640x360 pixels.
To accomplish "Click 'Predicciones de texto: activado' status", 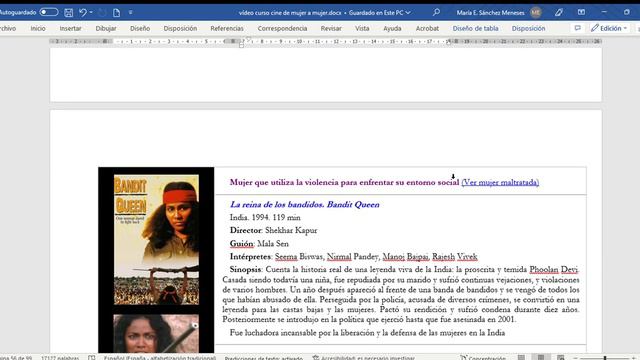I will (264, 358).
